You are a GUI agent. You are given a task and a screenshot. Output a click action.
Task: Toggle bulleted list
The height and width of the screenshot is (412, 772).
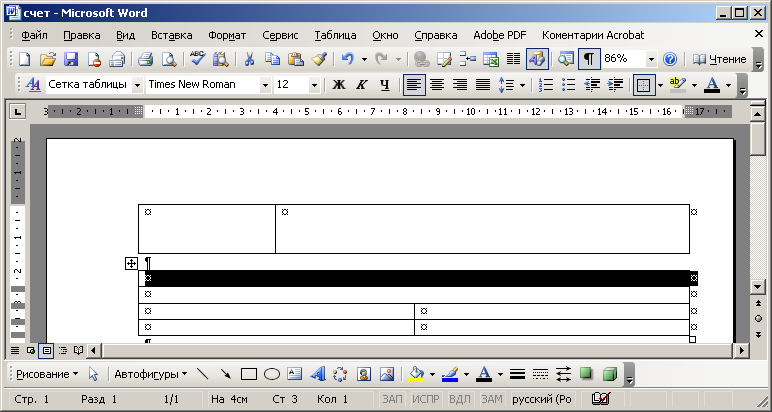click(569, 85)
